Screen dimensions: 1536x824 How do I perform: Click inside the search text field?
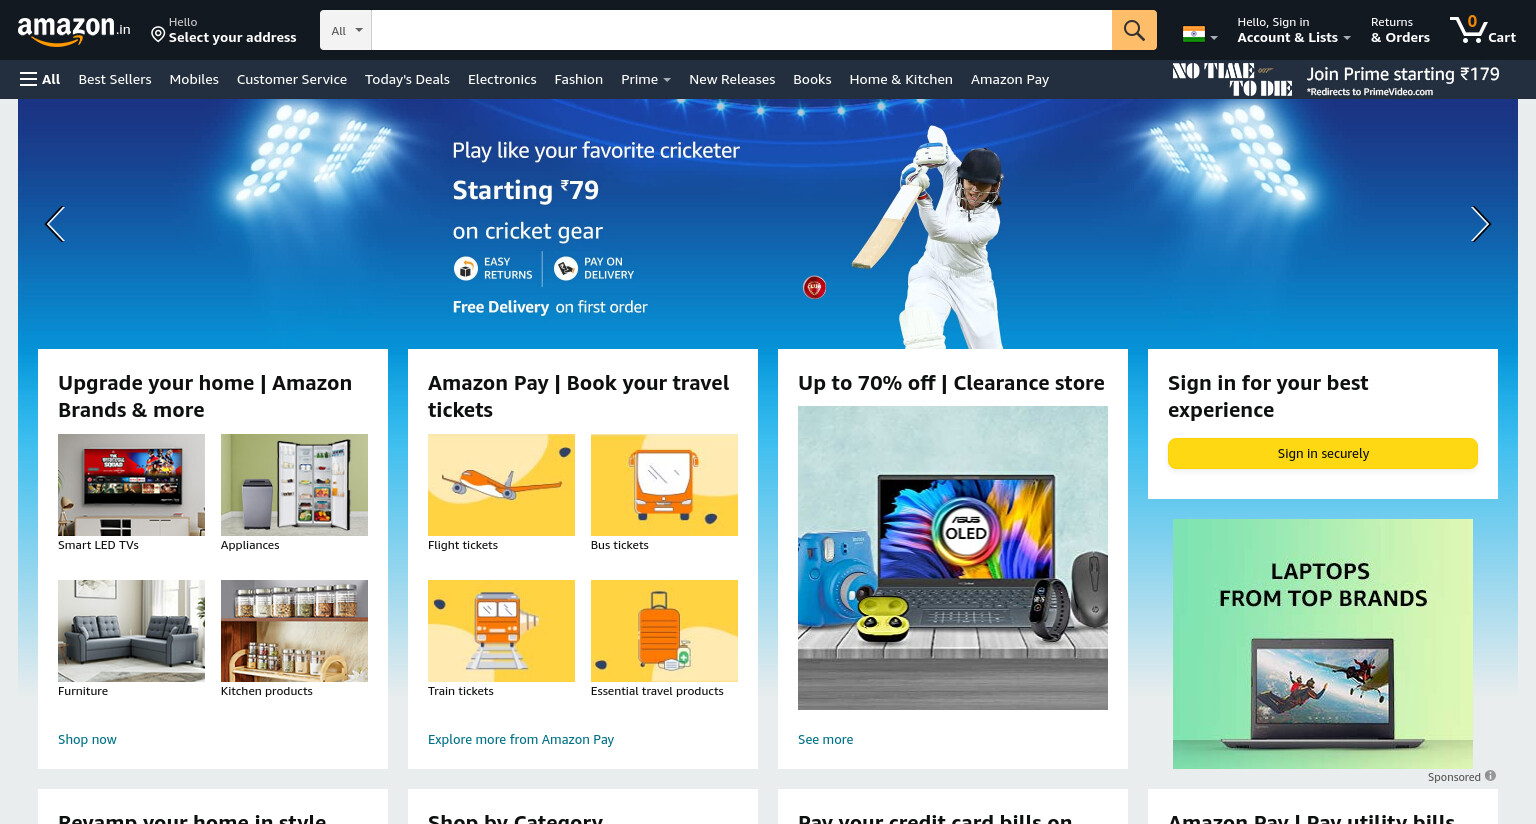741,30
